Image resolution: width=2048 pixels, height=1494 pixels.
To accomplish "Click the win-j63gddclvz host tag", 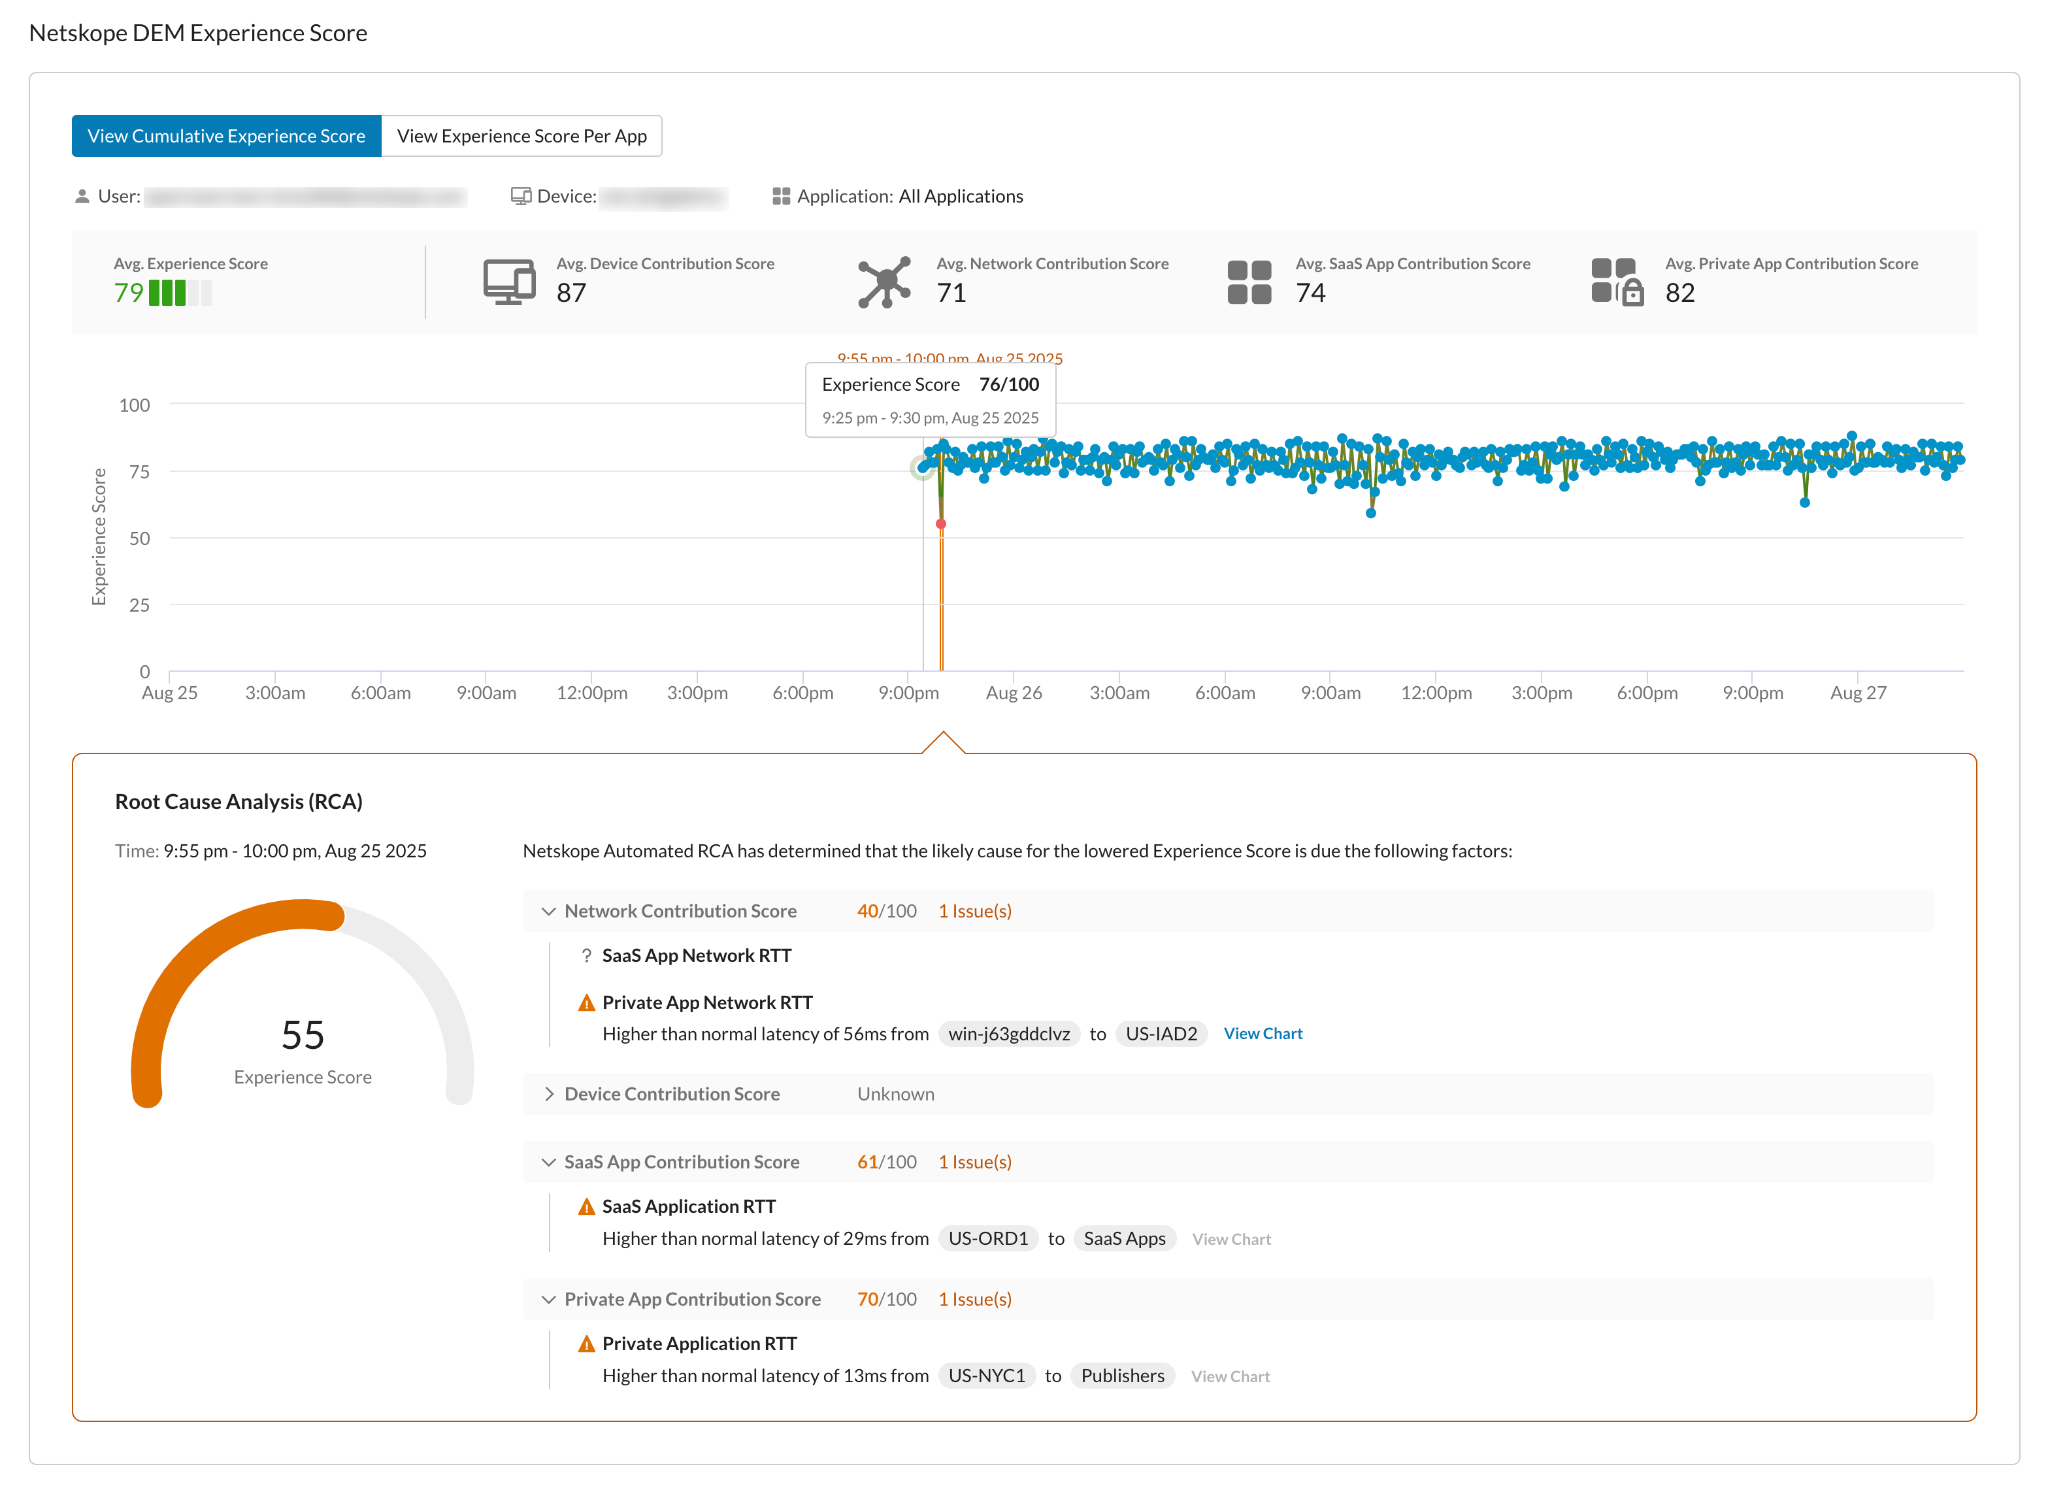I will (1008, 1034).
